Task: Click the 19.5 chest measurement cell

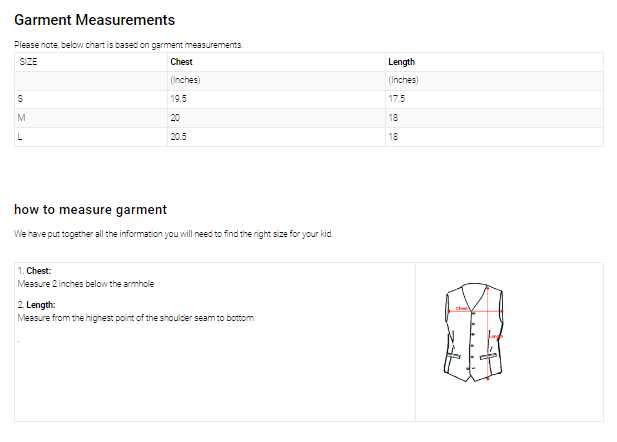Action: (x=179, y=99)
